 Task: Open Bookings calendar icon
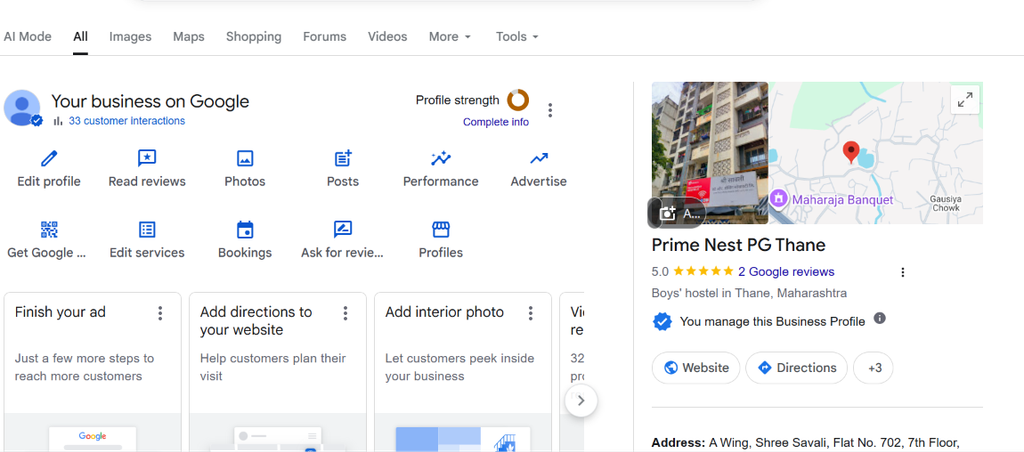tap(245, 229)
